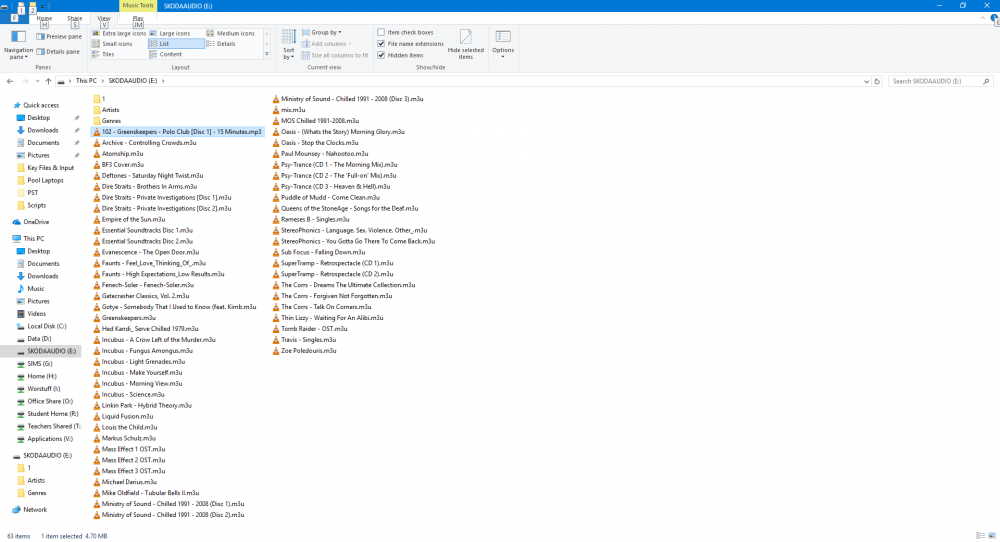Go up one folder level

pos(48,81)
